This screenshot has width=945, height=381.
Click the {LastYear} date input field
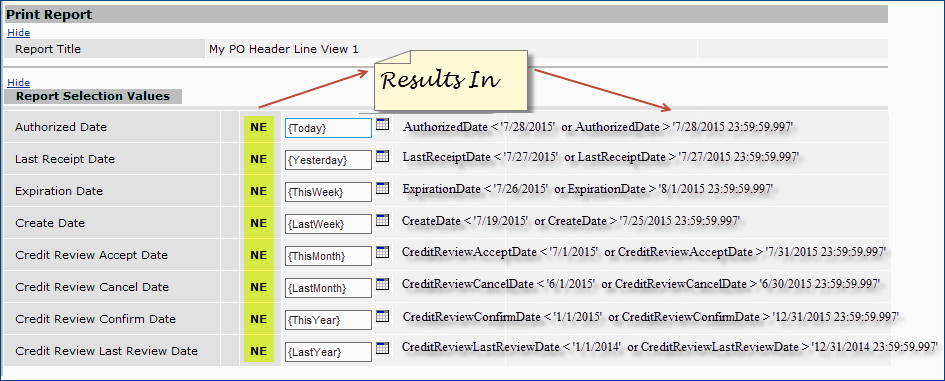point(328,351)
